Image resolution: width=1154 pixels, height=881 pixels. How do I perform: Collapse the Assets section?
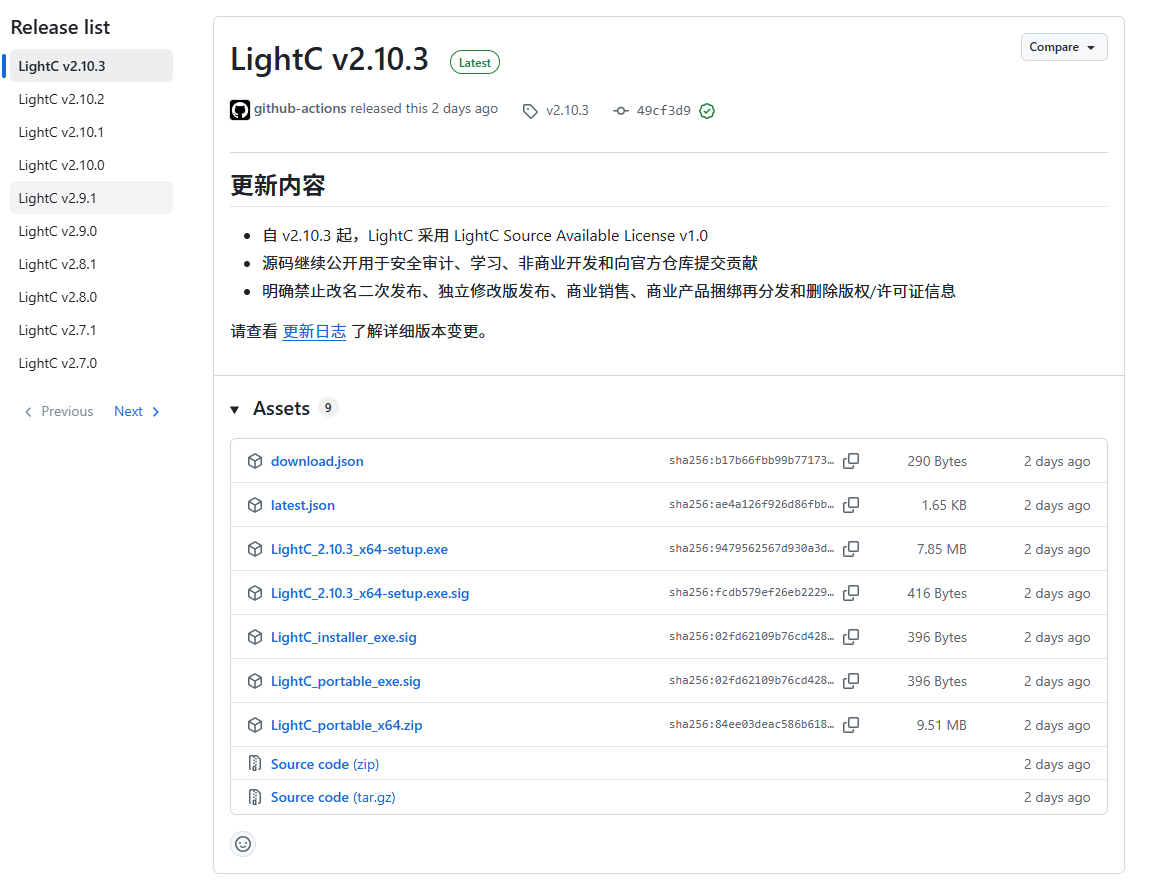[x=235, y=409]
